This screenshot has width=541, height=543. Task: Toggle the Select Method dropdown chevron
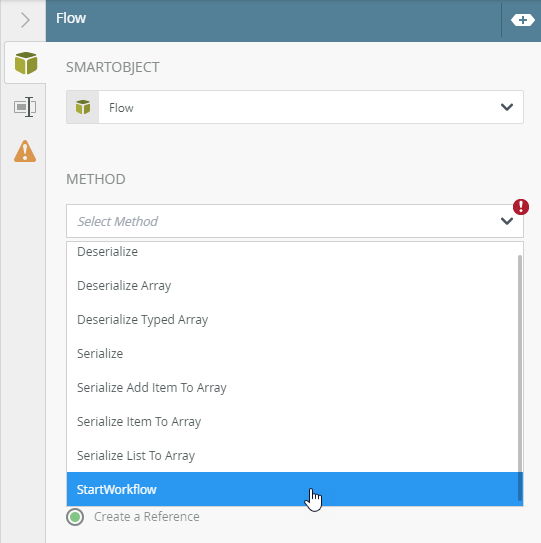[507, 221]
